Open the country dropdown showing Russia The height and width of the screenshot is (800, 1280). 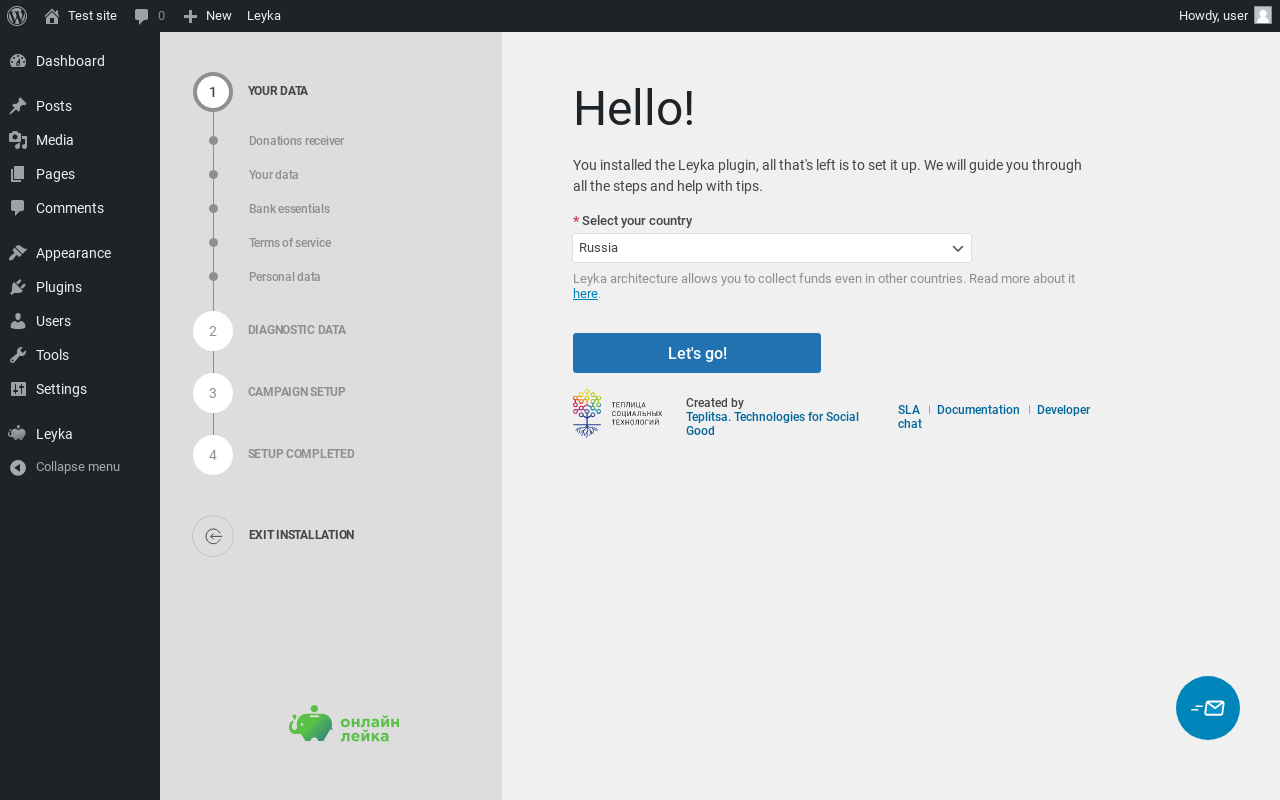point(772,248)
